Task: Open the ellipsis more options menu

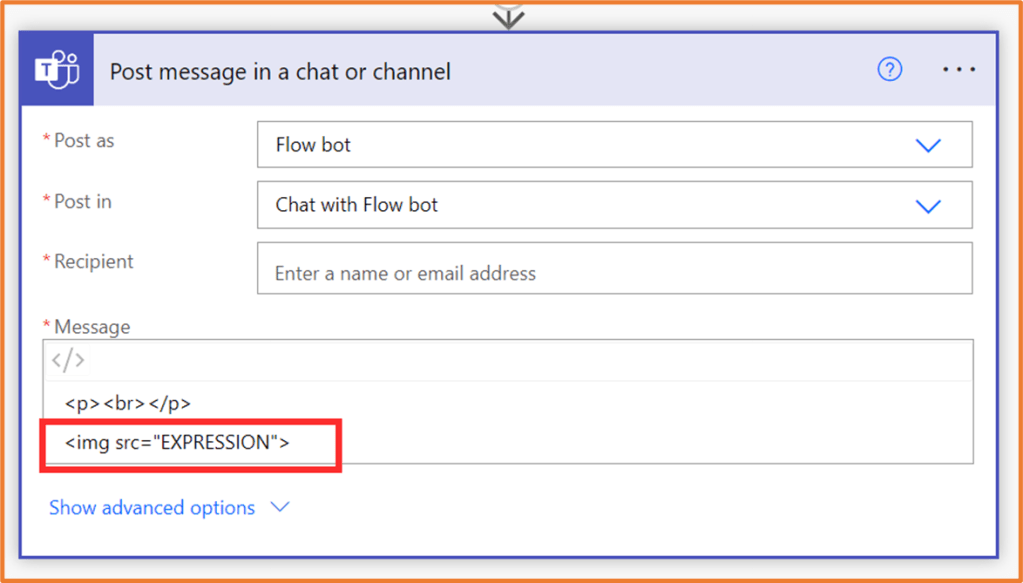Action: 958,70
